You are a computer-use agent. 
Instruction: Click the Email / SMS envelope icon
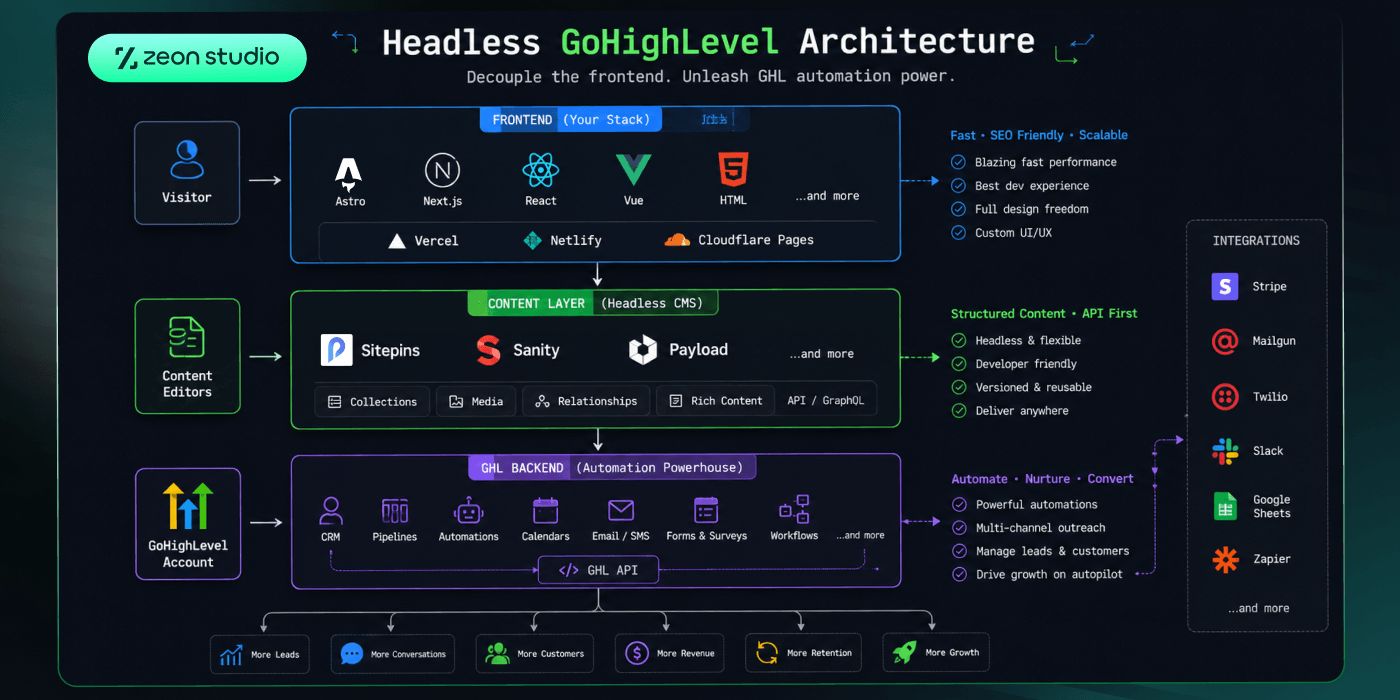(x=621, y=511)
